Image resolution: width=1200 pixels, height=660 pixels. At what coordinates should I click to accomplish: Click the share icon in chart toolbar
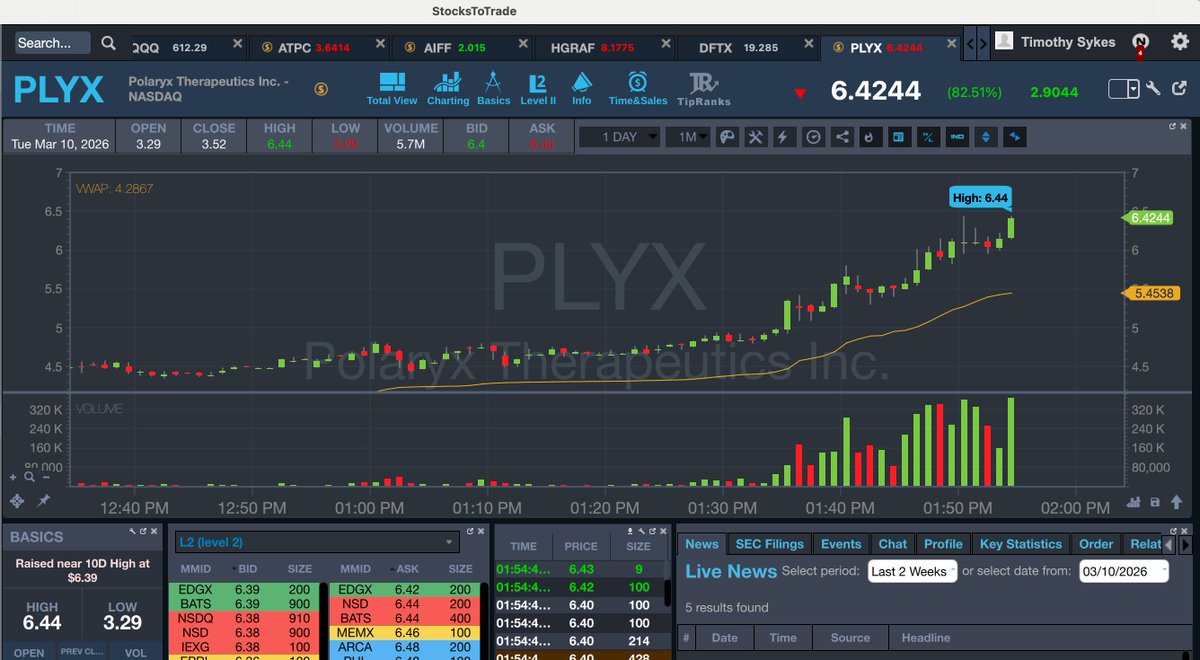(x=842, y=137)
